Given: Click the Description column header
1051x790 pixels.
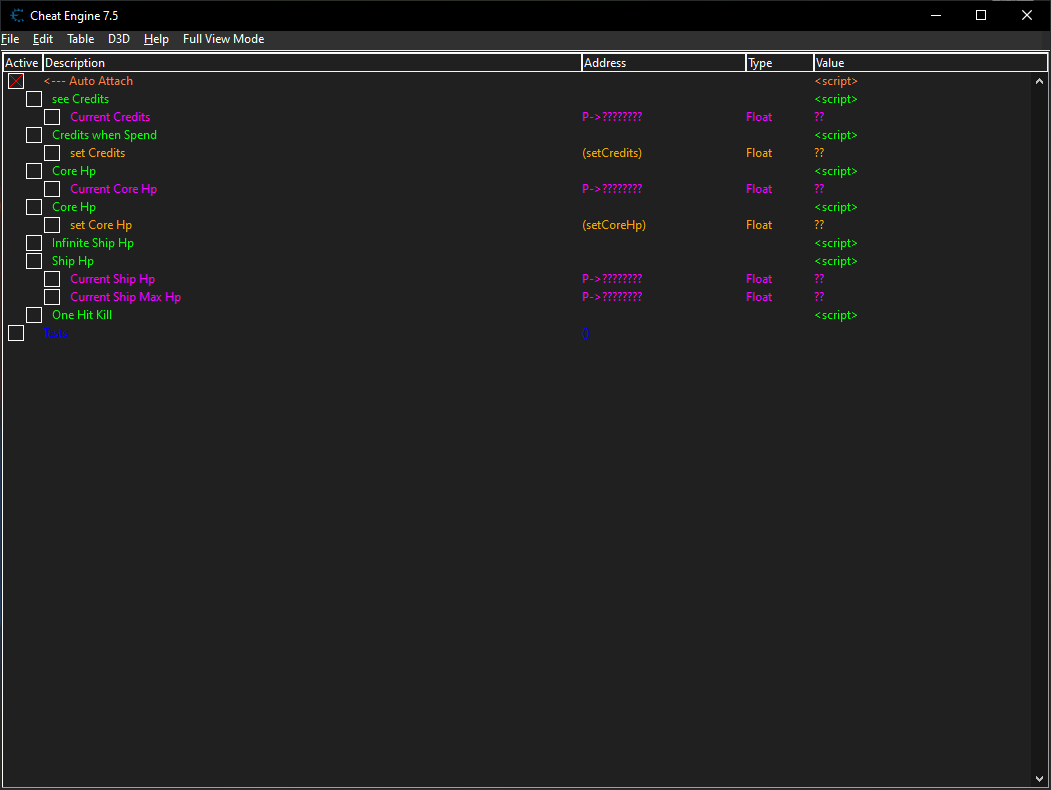Looking at the screenshot, I should pos(312,63).
